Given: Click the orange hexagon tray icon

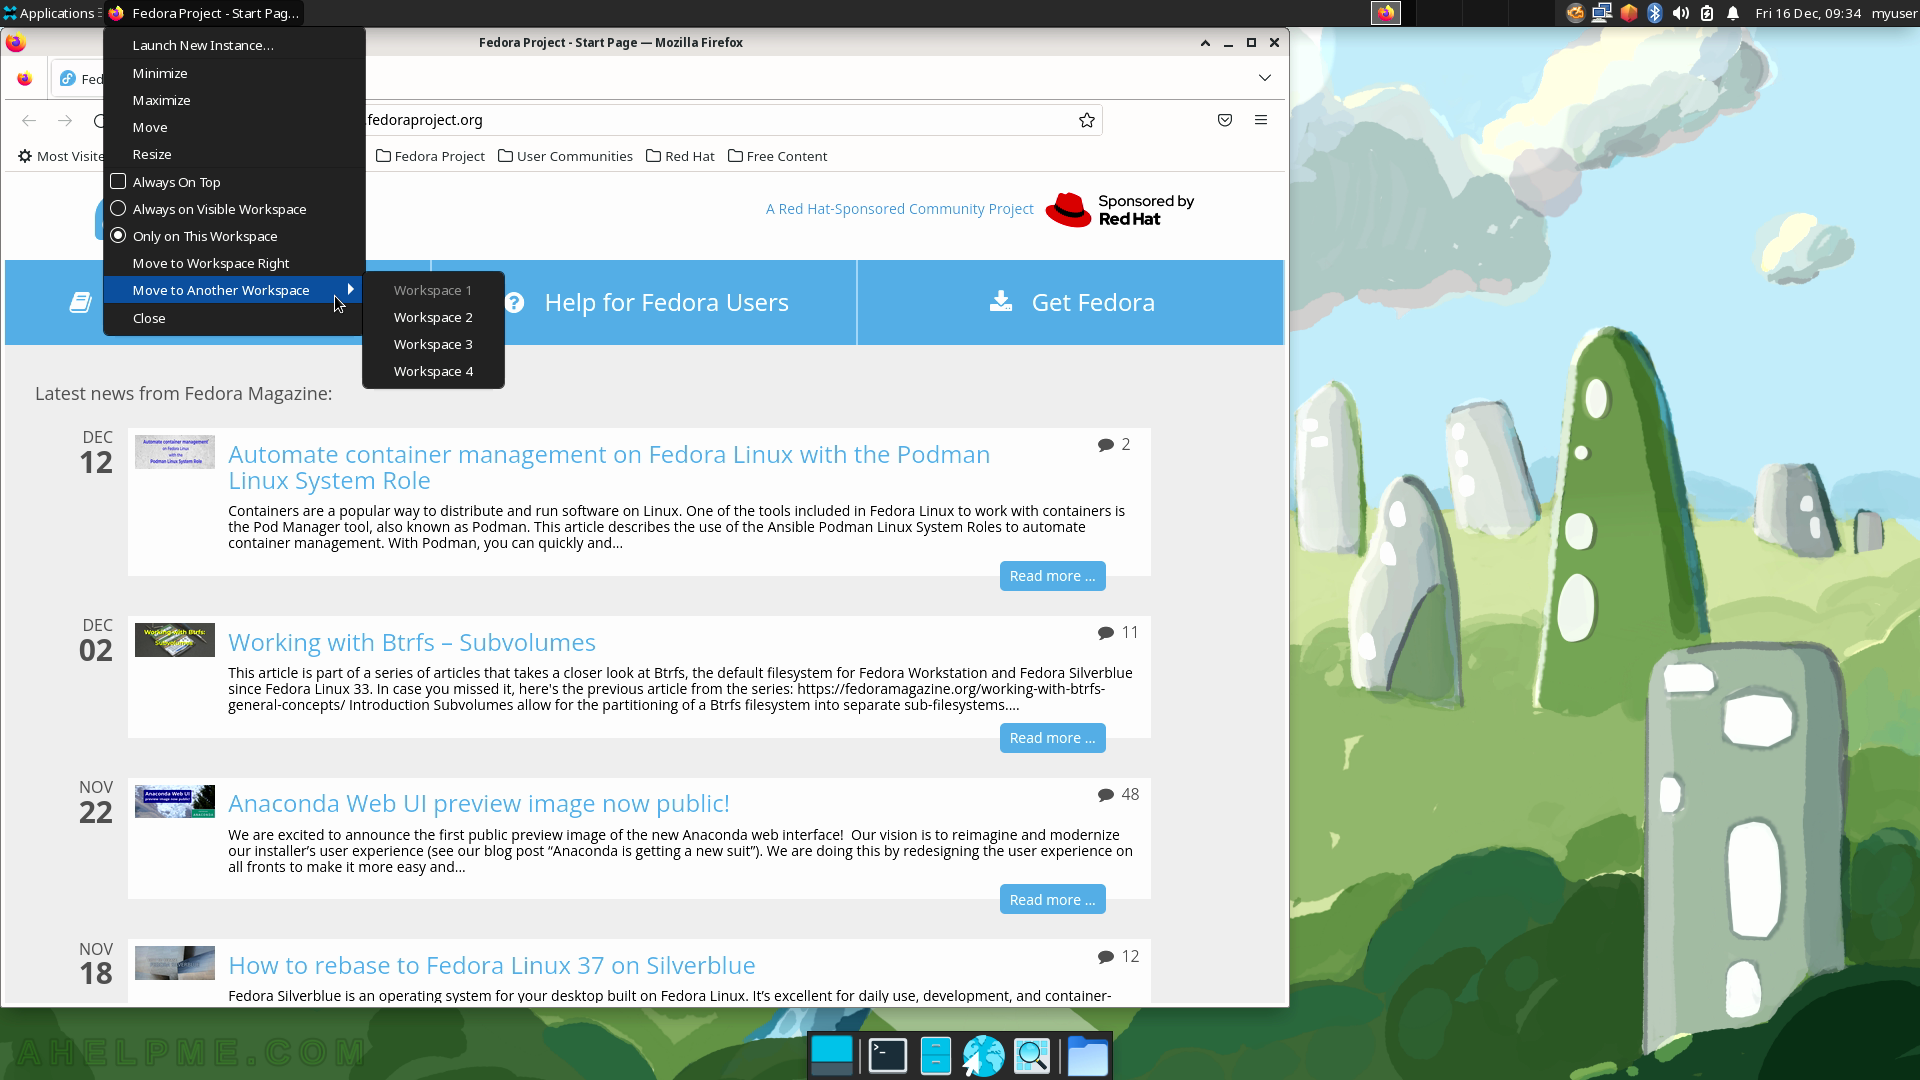Looking at the screenshot, I should tap(1629, 13).
